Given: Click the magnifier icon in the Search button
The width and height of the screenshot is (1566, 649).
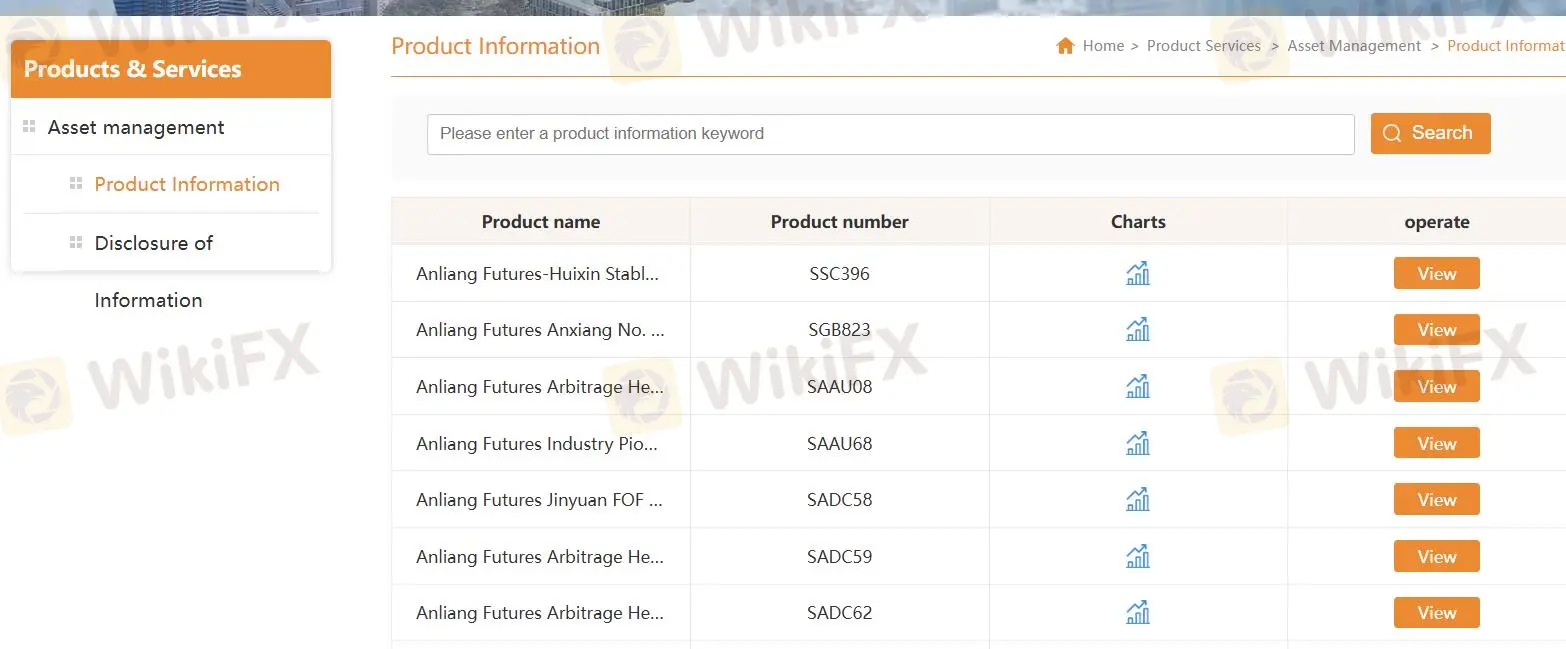Looking at the screenshot, I should pos(1391,133).
